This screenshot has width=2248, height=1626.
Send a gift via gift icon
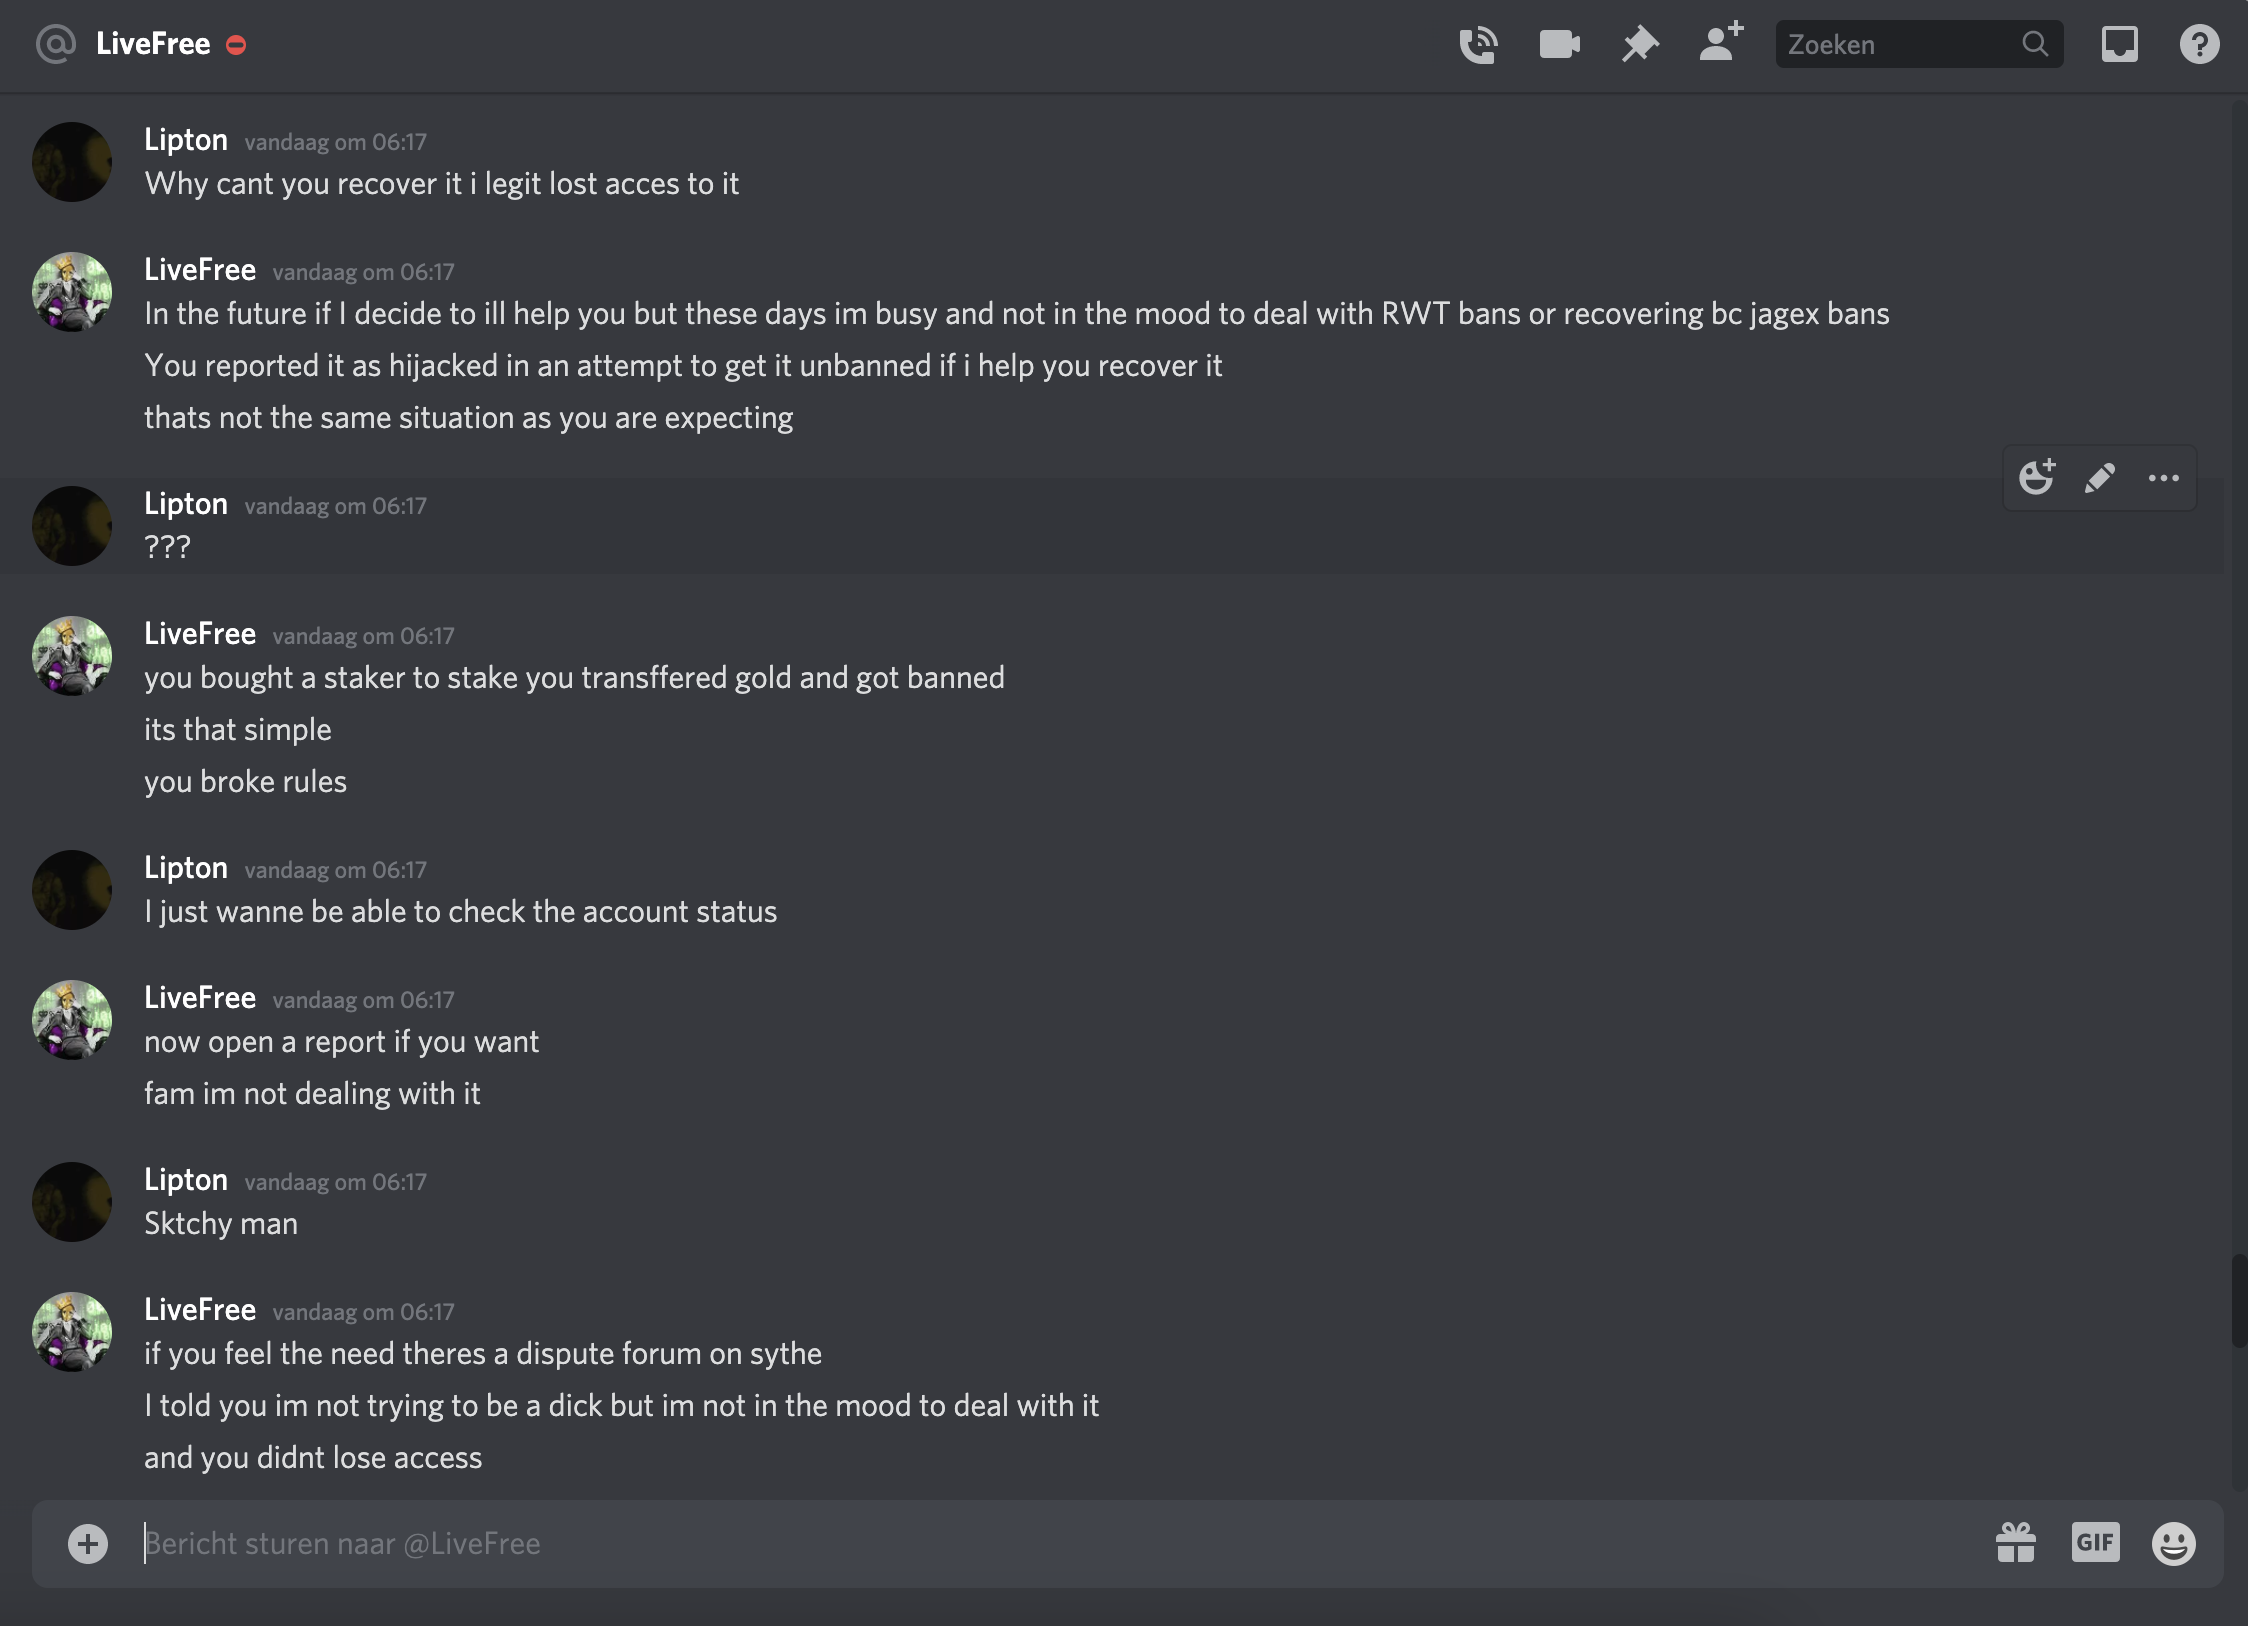point(2016,1543)
